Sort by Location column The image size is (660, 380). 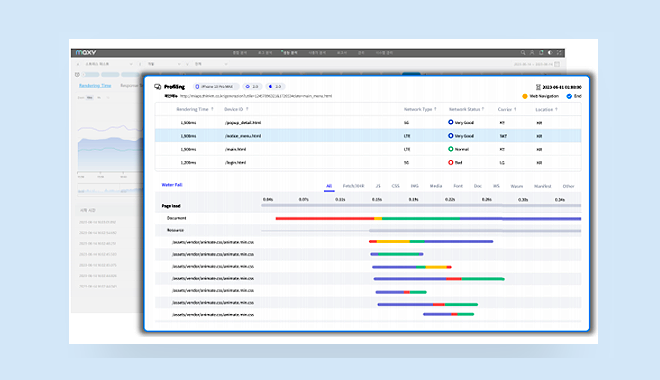pos(546,109)
